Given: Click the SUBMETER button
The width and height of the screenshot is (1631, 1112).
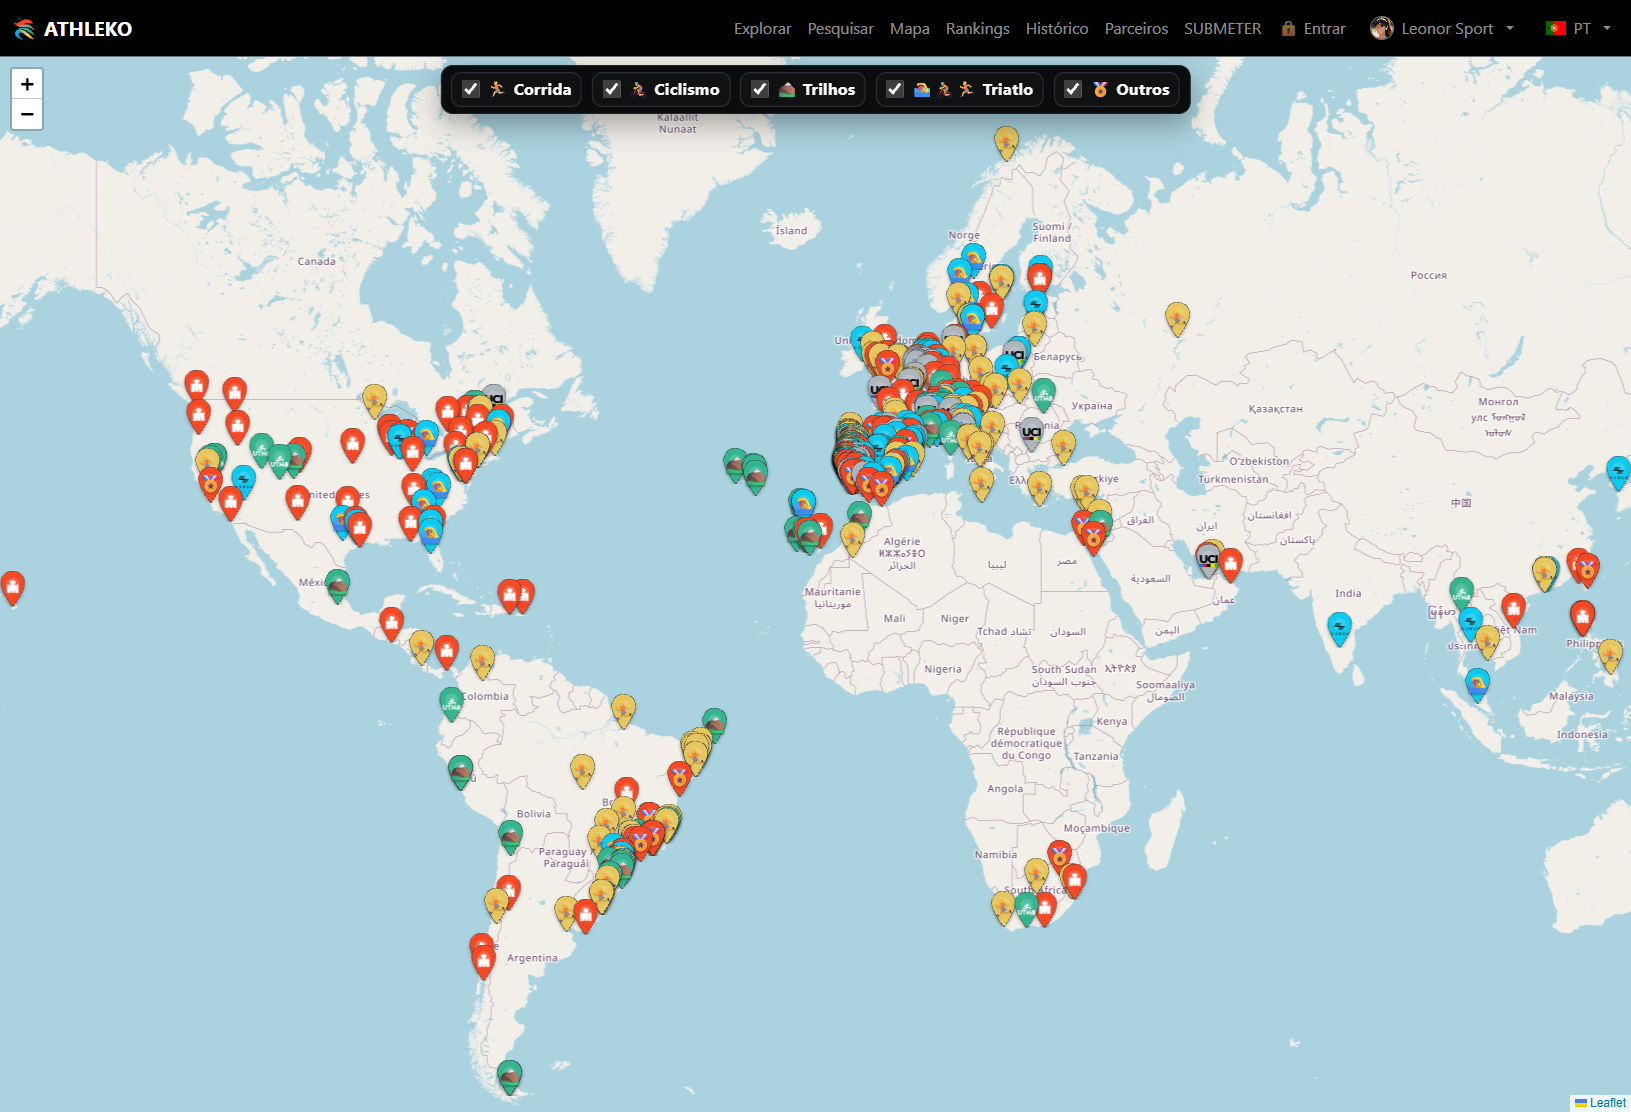Looking at the screenshot, I should coord(1222,29).
